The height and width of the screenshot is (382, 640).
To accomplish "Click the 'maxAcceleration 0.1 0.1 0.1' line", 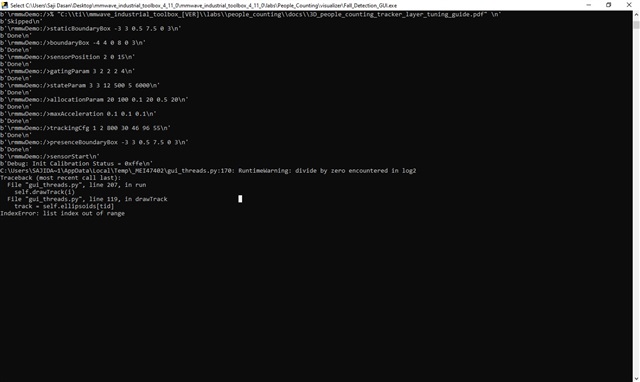I will [78, 114].
